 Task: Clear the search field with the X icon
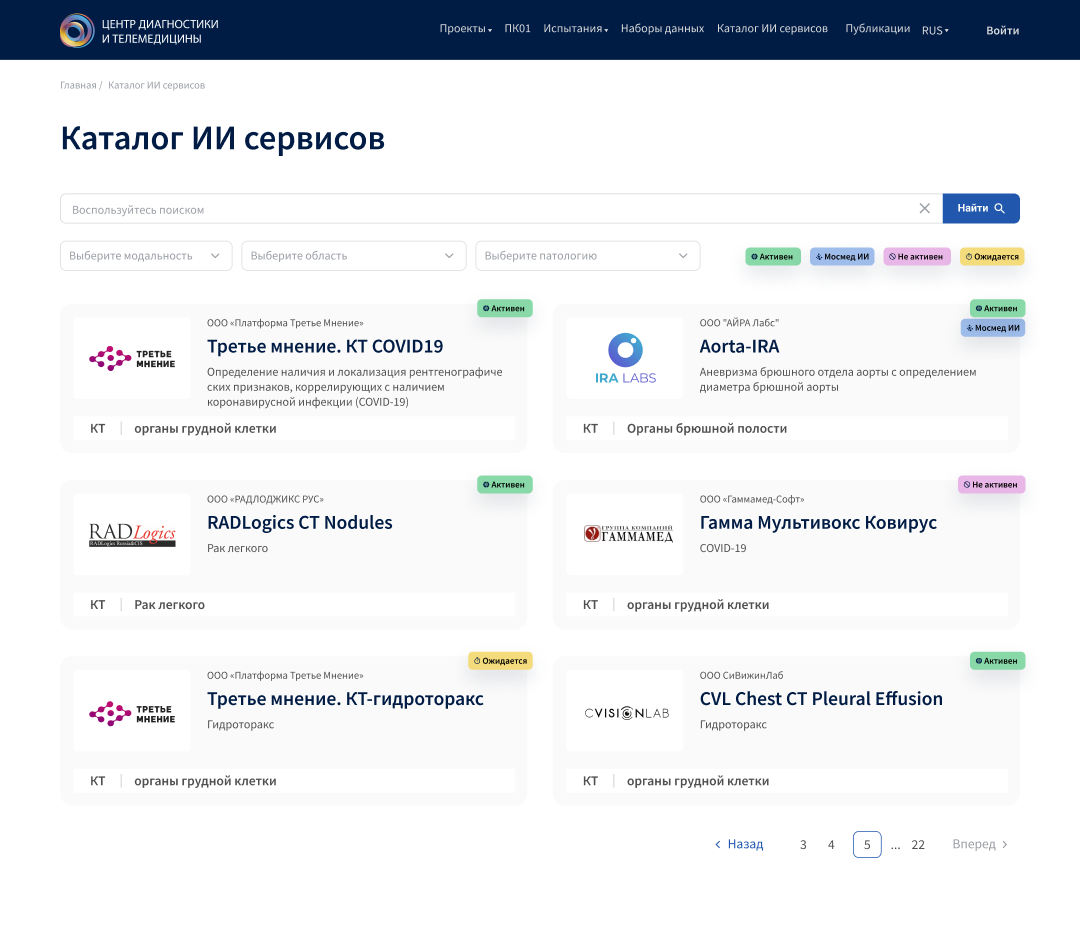point(924,209)
